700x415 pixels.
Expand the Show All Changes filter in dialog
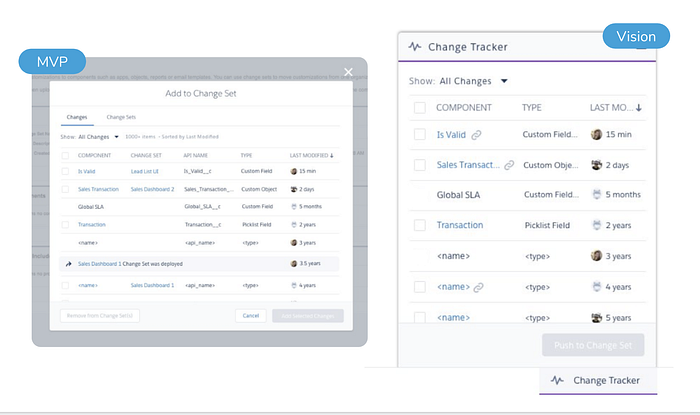[x=116, y=137]
